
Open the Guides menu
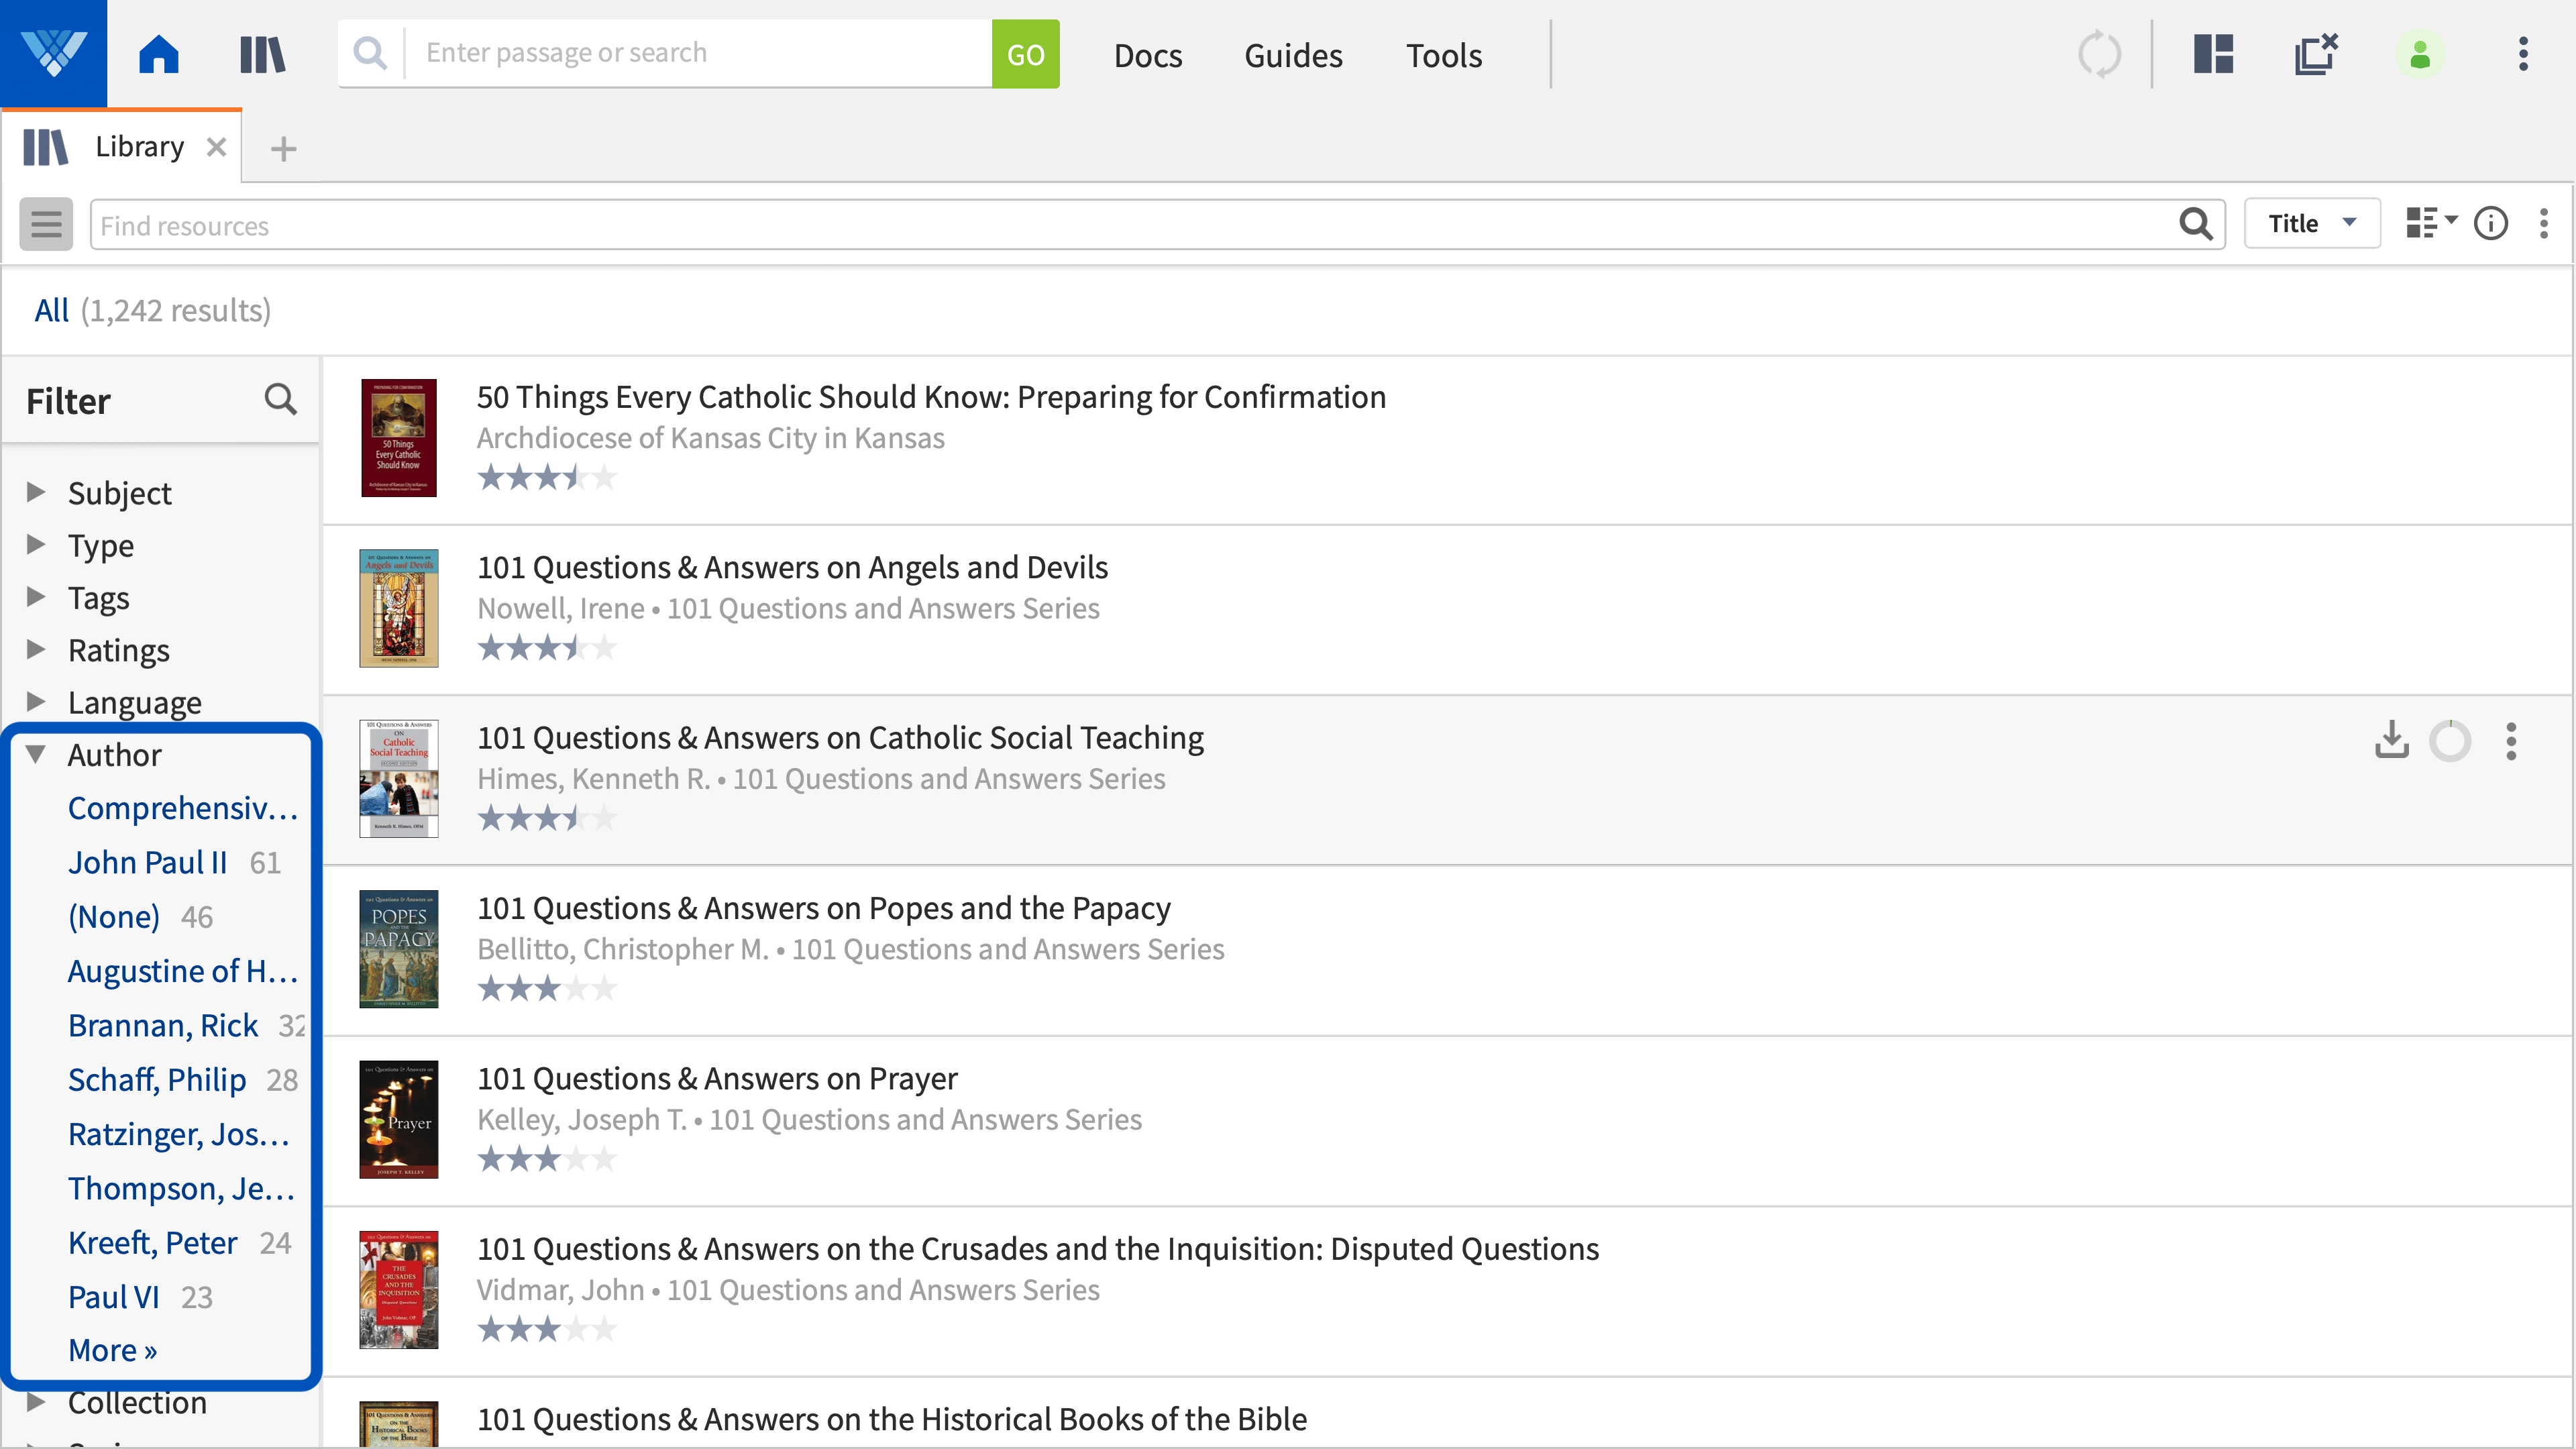click(1293, 55)
